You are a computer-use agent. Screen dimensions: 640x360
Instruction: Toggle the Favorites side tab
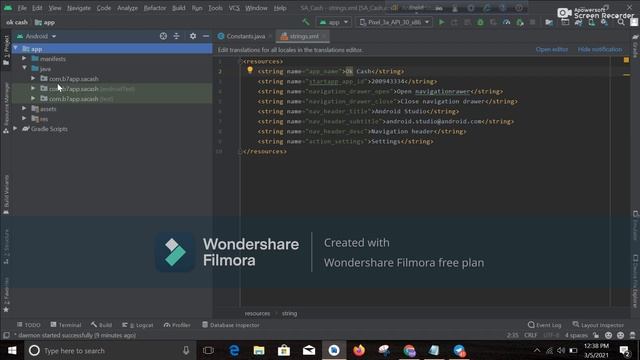[6, 295]
